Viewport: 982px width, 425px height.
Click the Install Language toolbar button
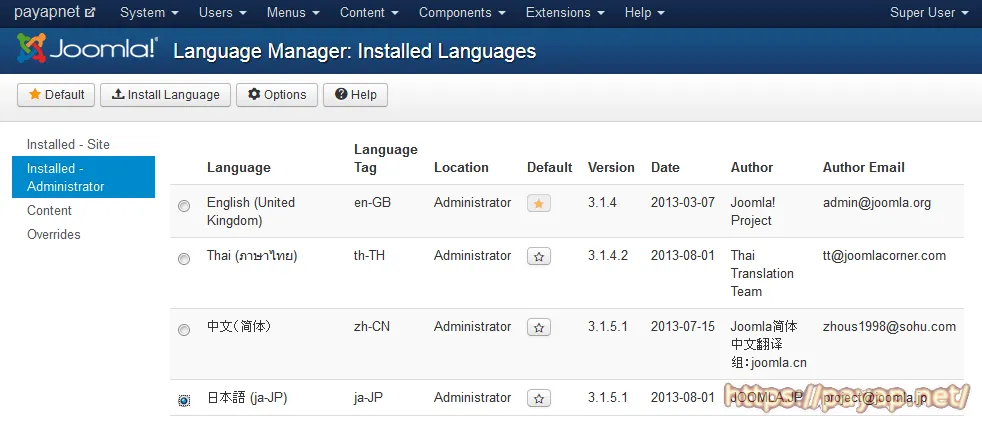point(166,95)
